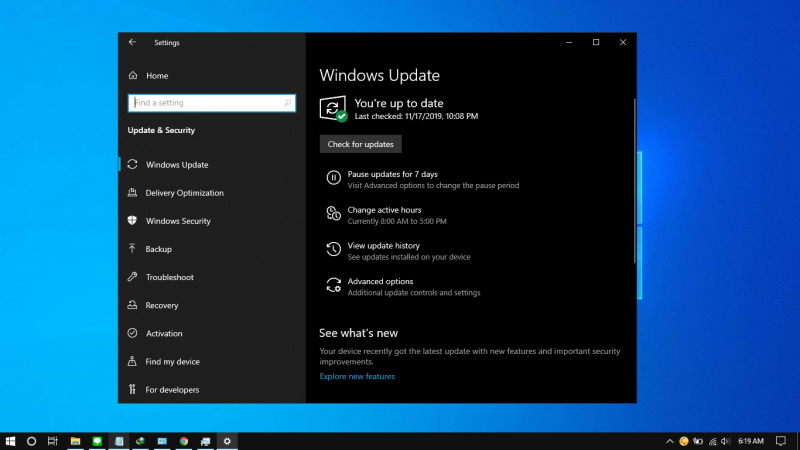
Task: Click the Activation checkmark circle icon
Action: pos(132,333)
